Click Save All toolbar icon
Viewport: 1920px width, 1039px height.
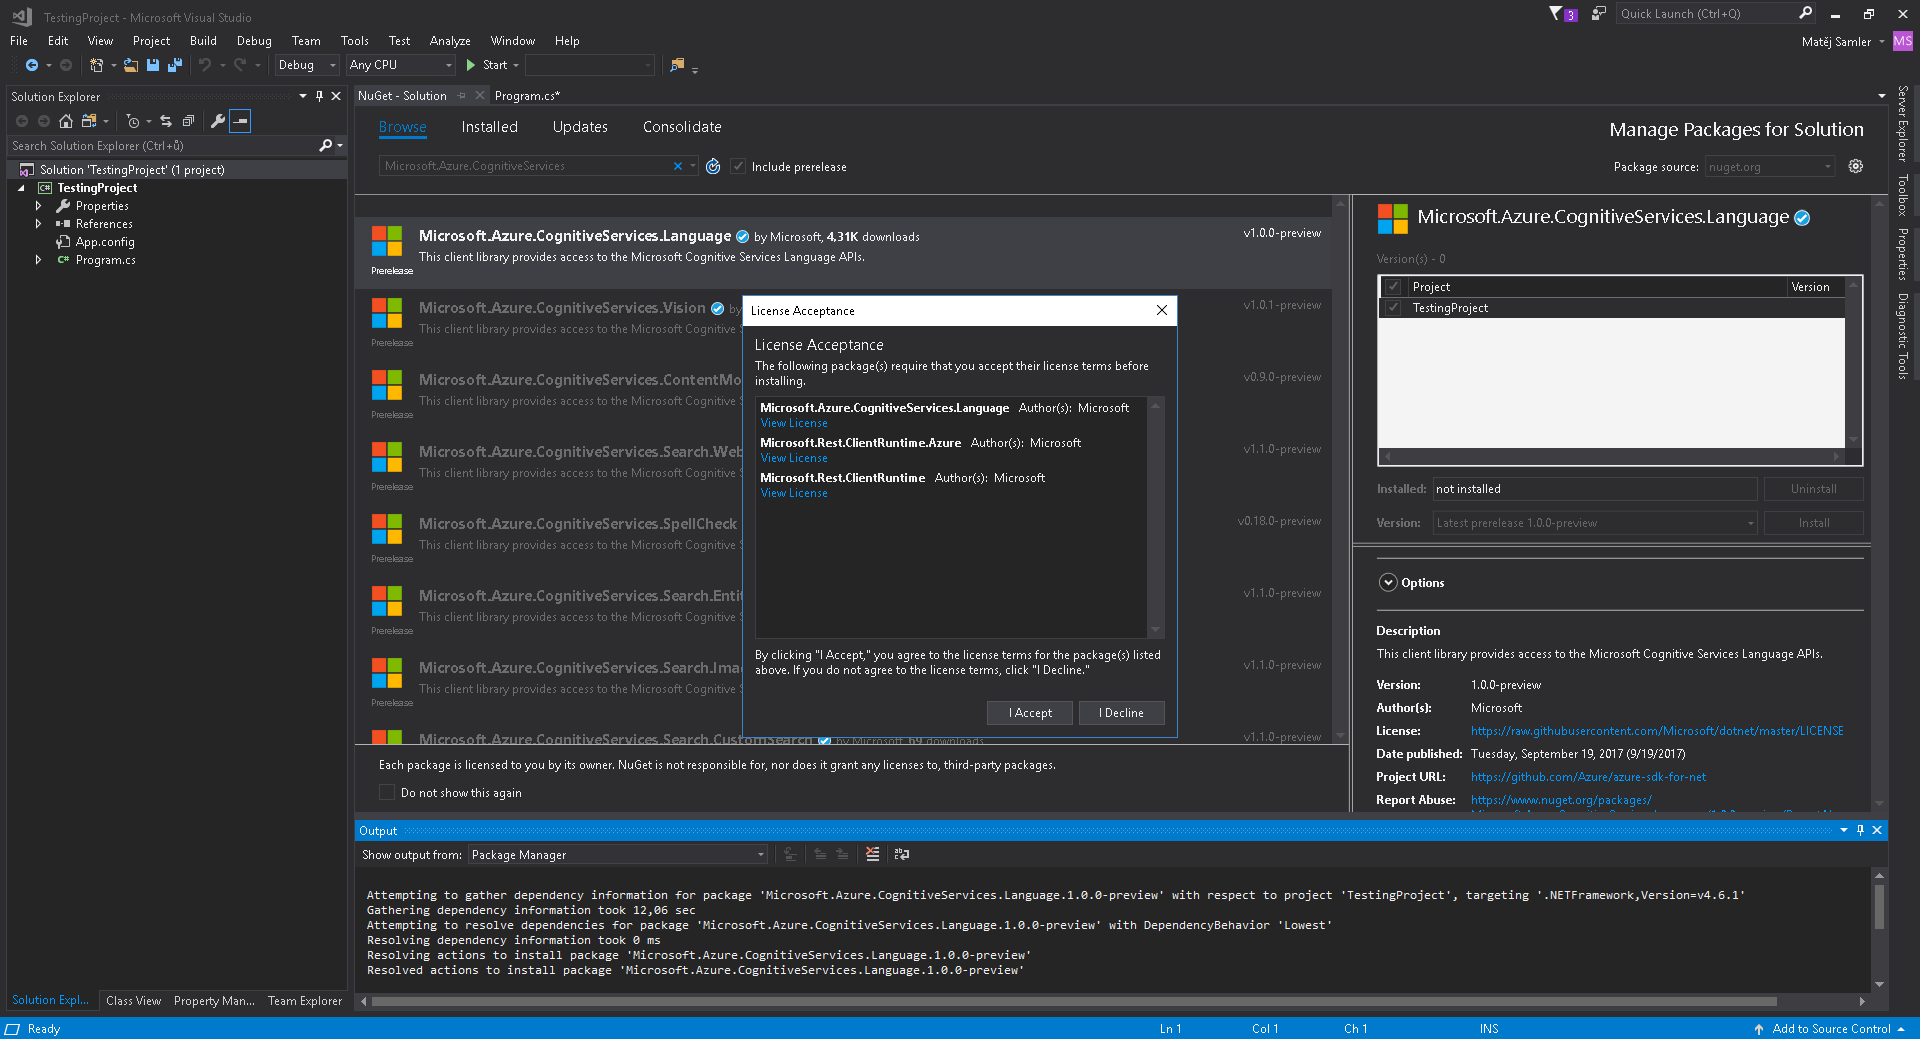(x=175, y=65)
